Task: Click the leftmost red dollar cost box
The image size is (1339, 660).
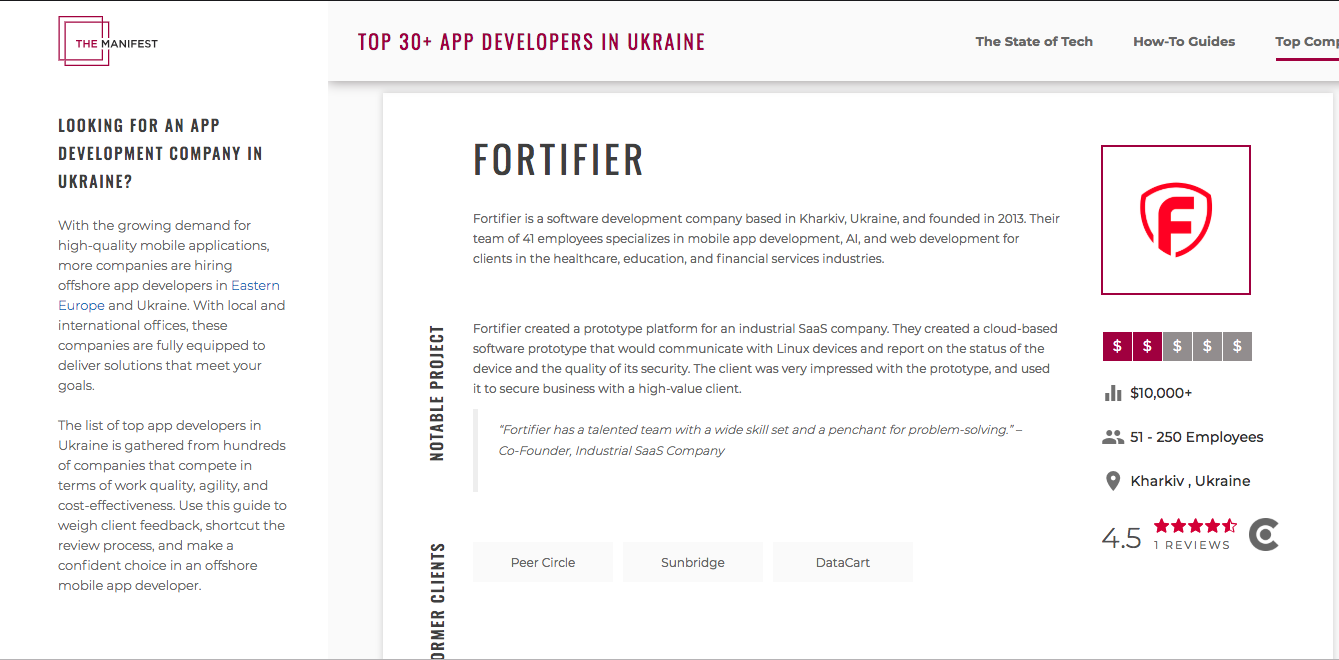Action: [x=1117, y=346]
